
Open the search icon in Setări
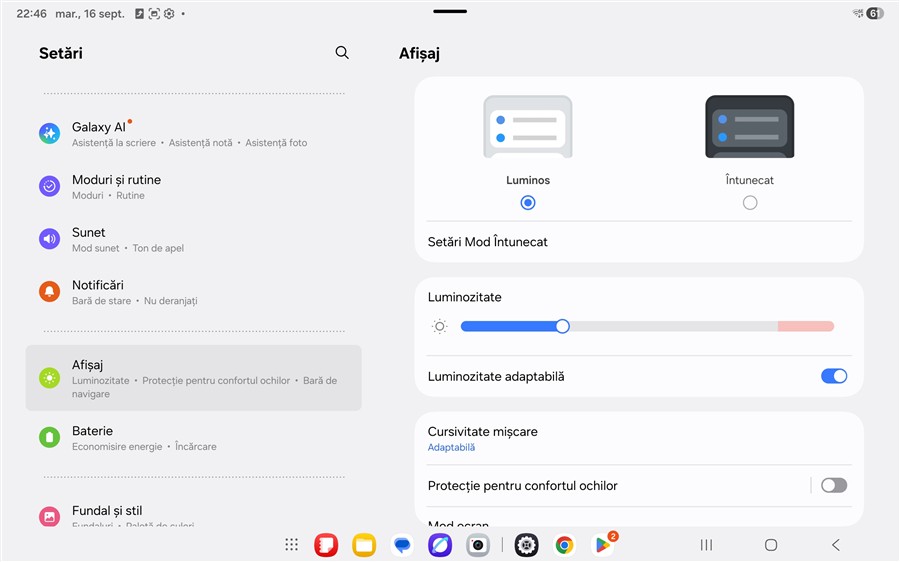[x=342, y=53]
